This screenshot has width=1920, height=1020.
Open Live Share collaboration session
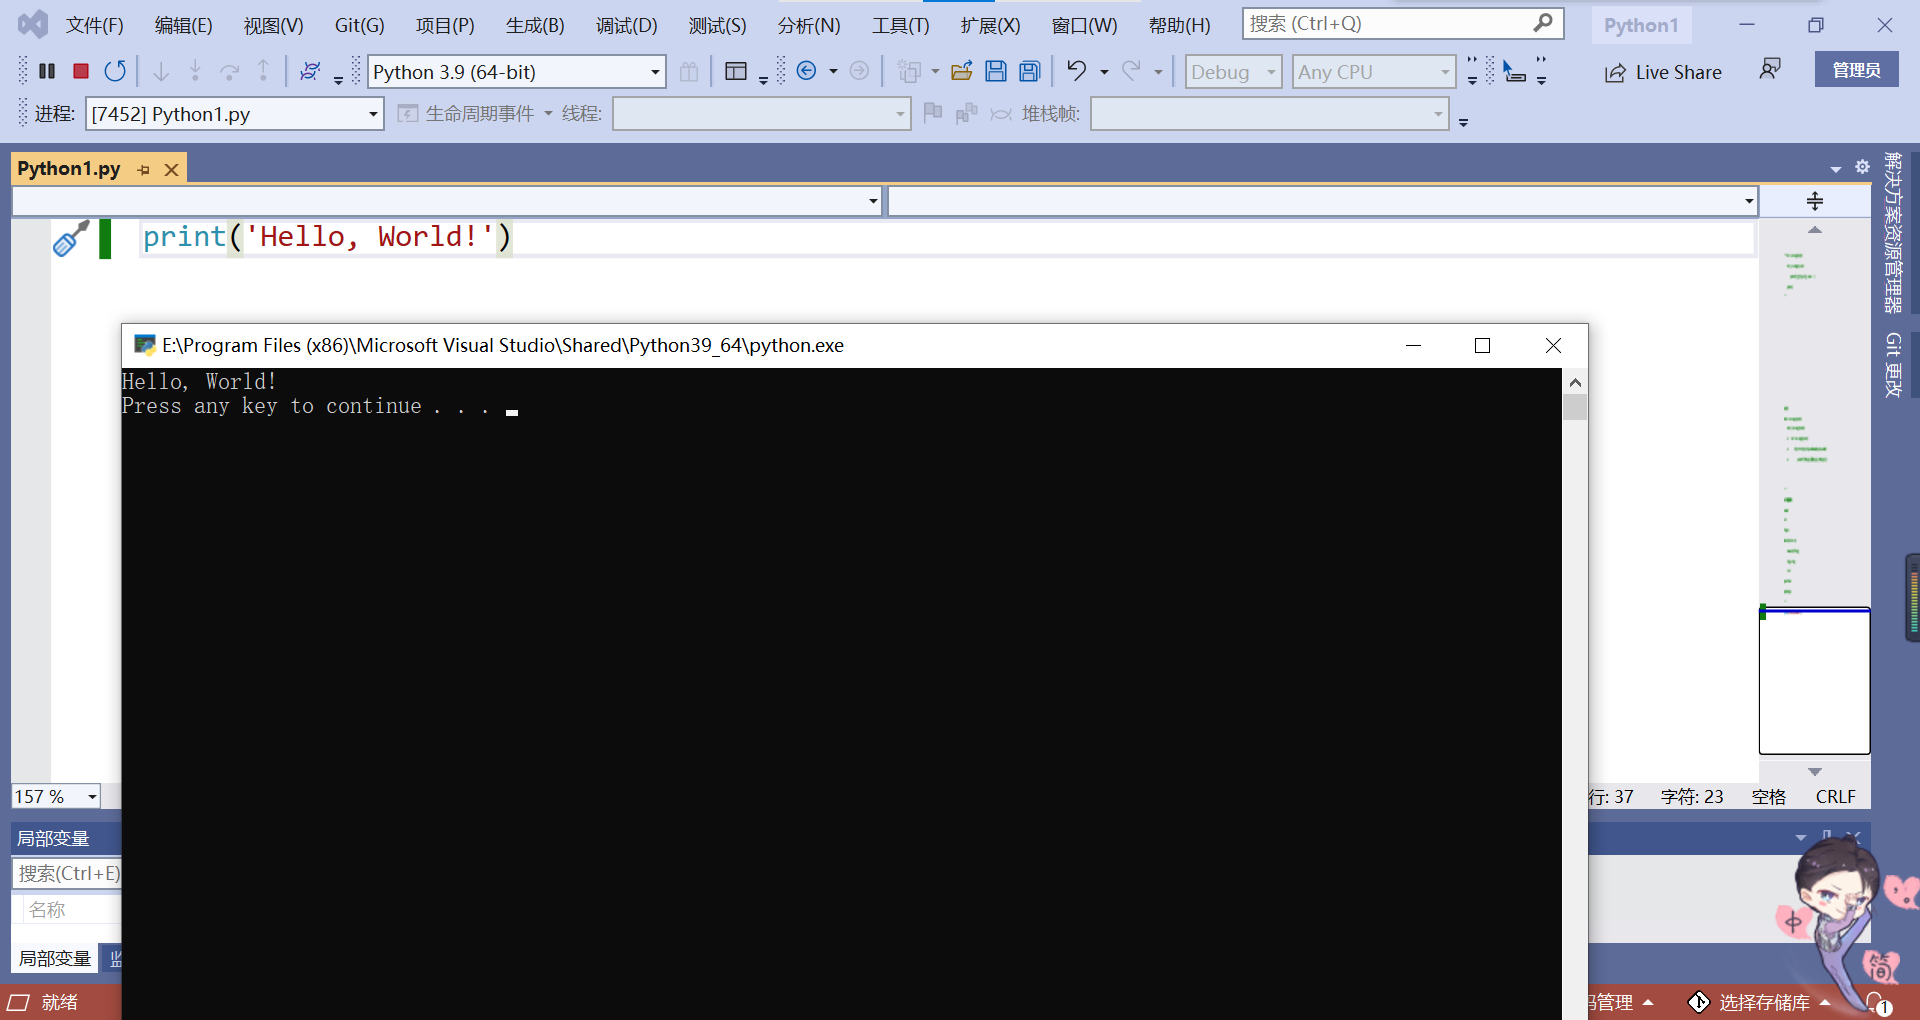click(x=1662, y=72)
